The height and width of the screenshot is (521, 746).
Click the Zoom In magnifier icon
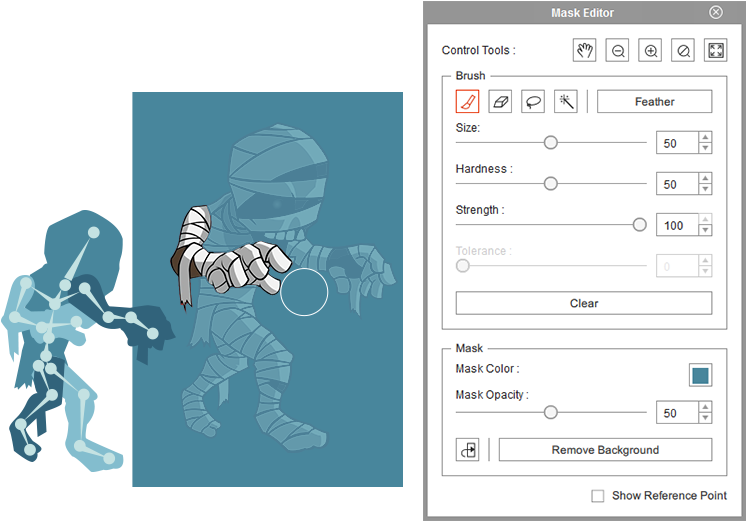[651, 51]
